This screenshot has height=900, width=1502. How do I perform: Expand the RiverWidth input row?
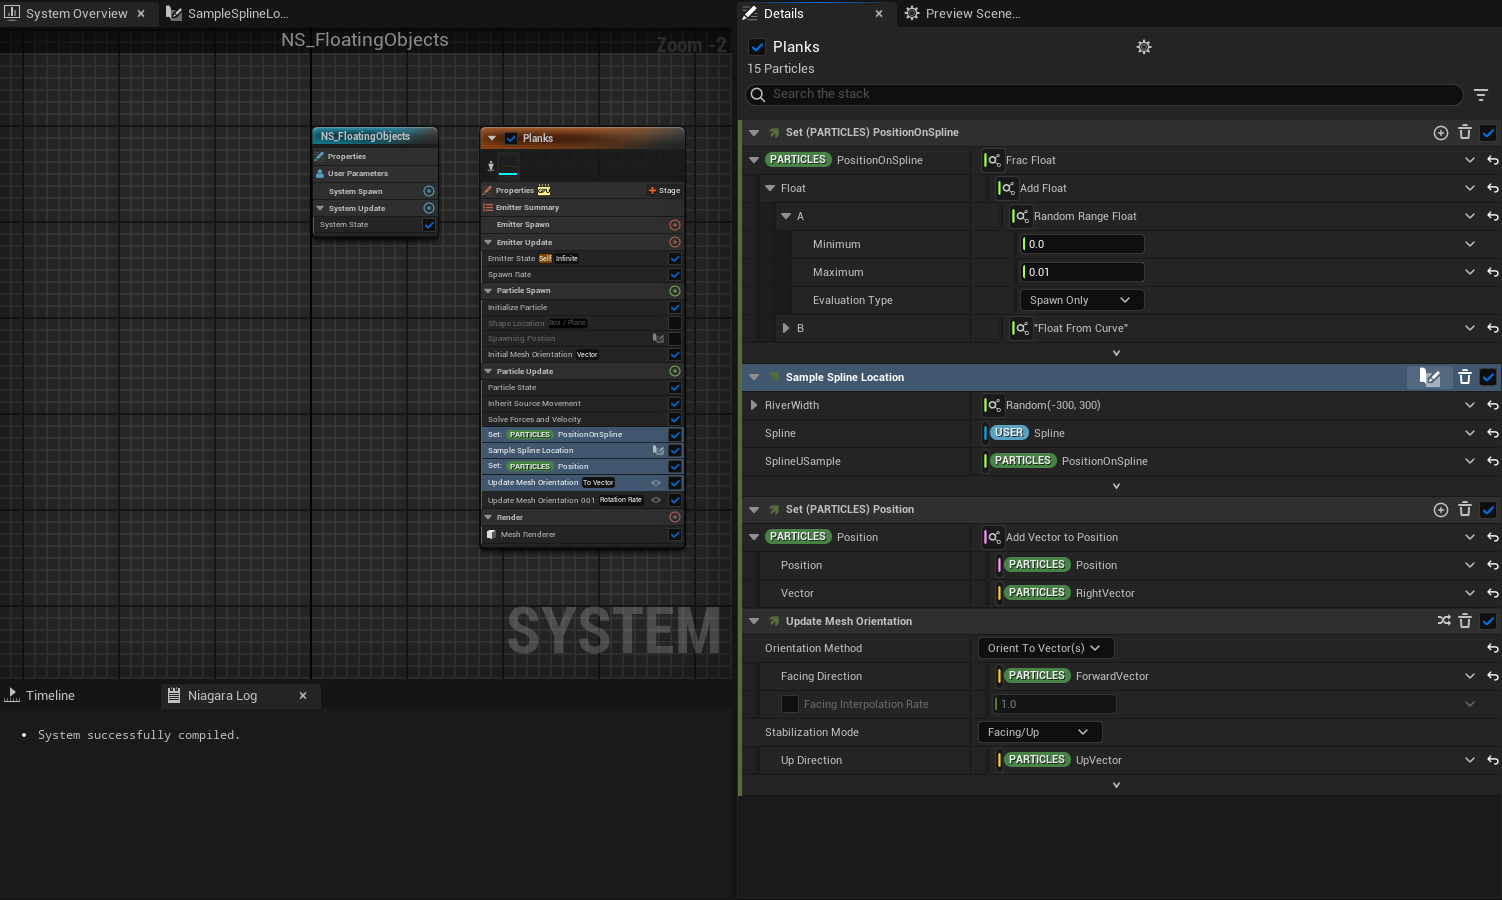click(754, 405)
